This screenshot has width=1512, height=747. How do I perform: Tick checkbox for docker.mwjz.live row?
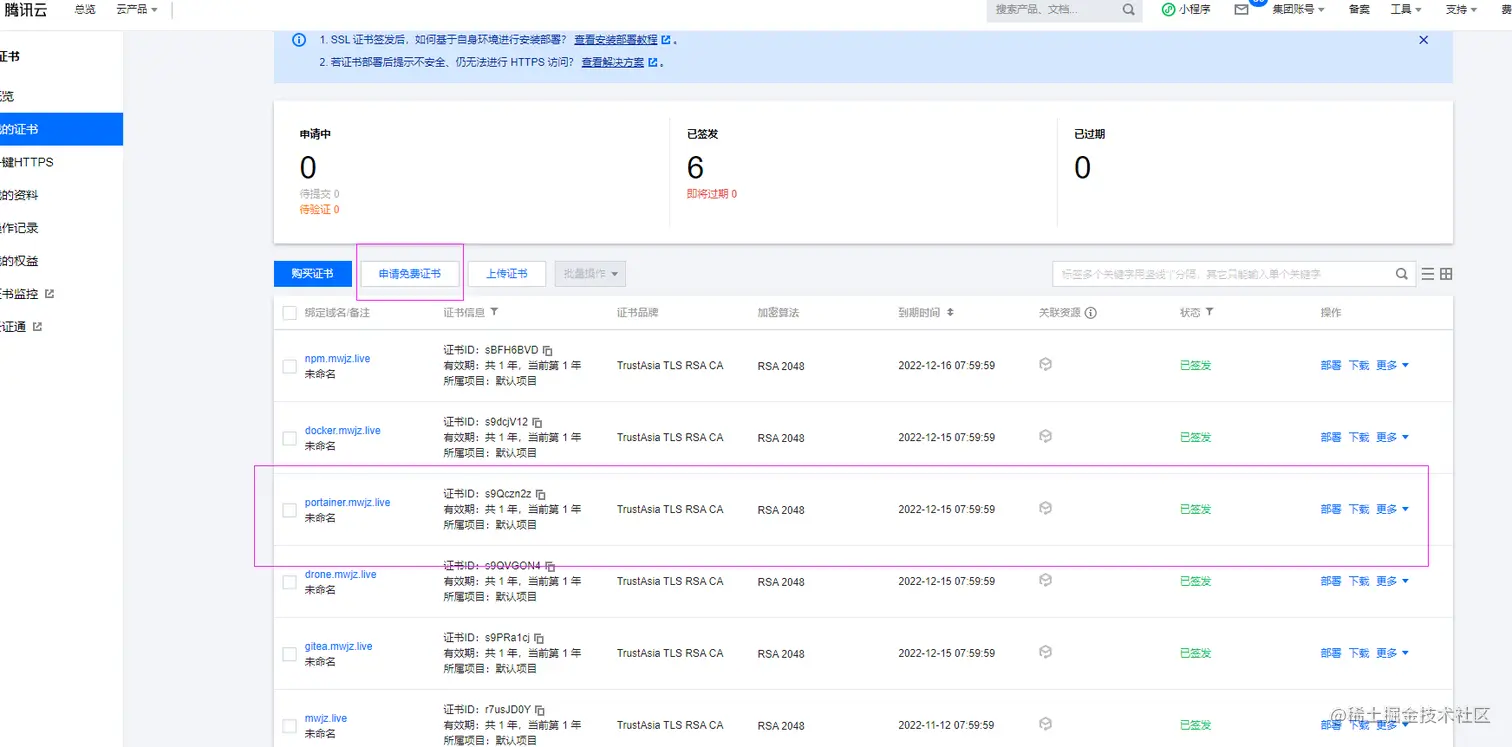[x=289, y=438]
